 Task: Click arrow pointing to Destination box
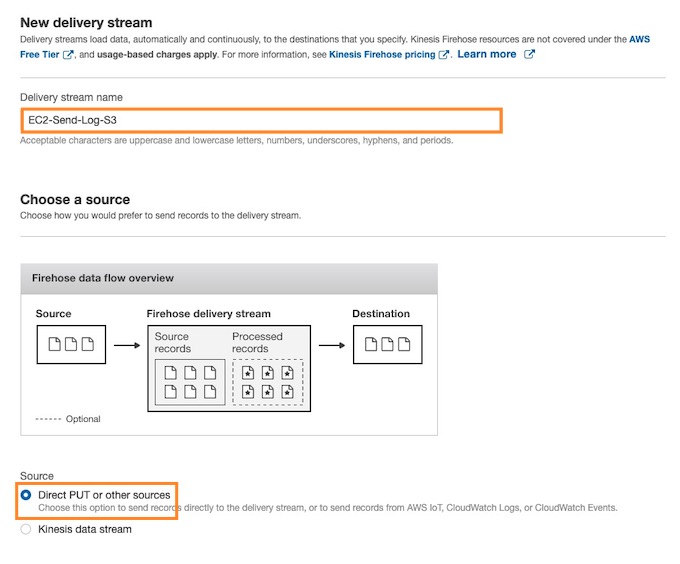pos(332,346)
